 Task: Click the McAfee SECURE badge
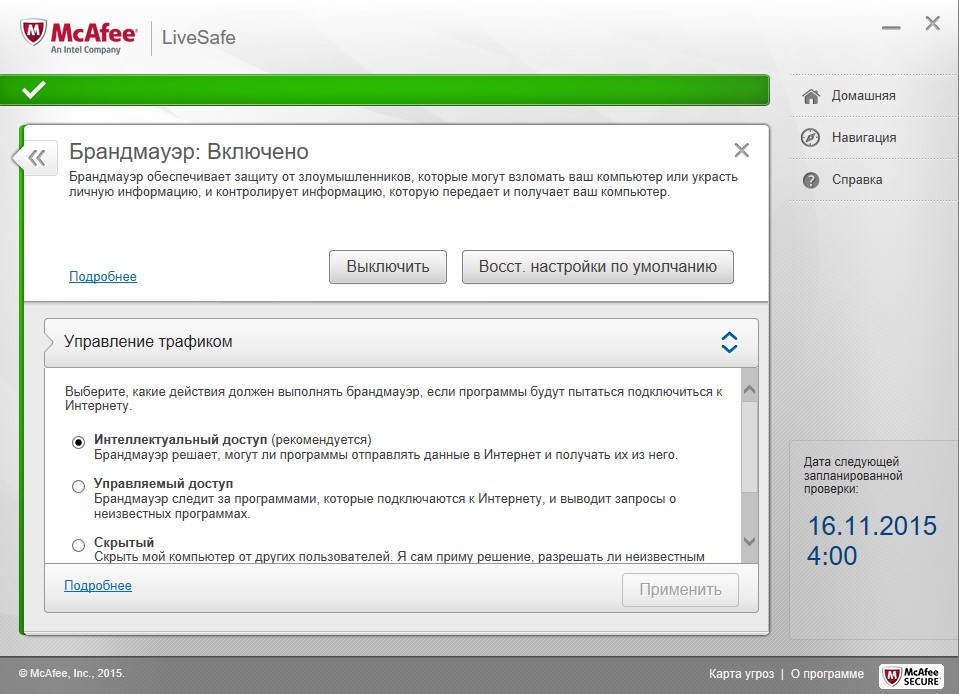pyautogui.click(x=911, y=676)
